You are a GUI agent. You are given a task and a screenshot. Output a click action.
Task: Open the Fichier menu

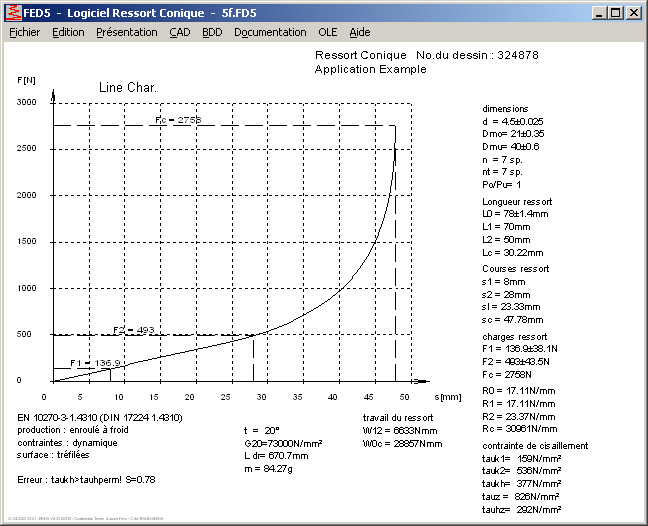24,32
